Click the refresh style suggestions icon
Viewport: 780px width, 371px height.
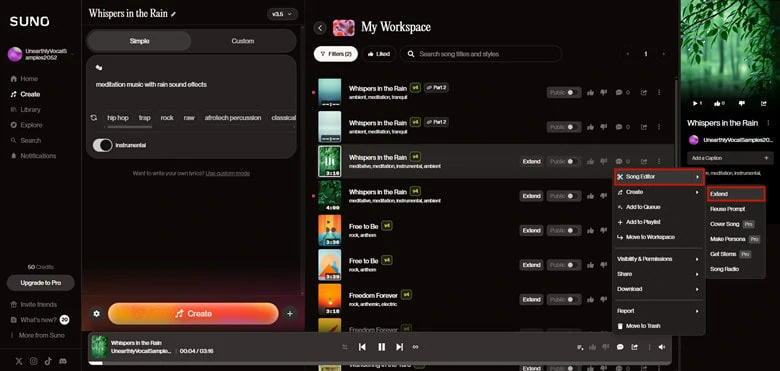coord(94,118)
